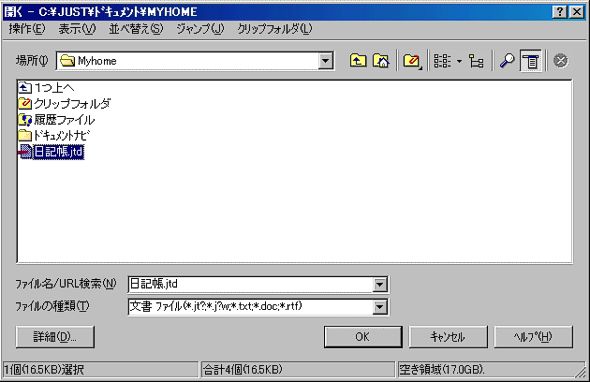Click the disabled stop circle icon
Image resolution: width=590 pixels, height=382 pixels.
click(560, 61)
